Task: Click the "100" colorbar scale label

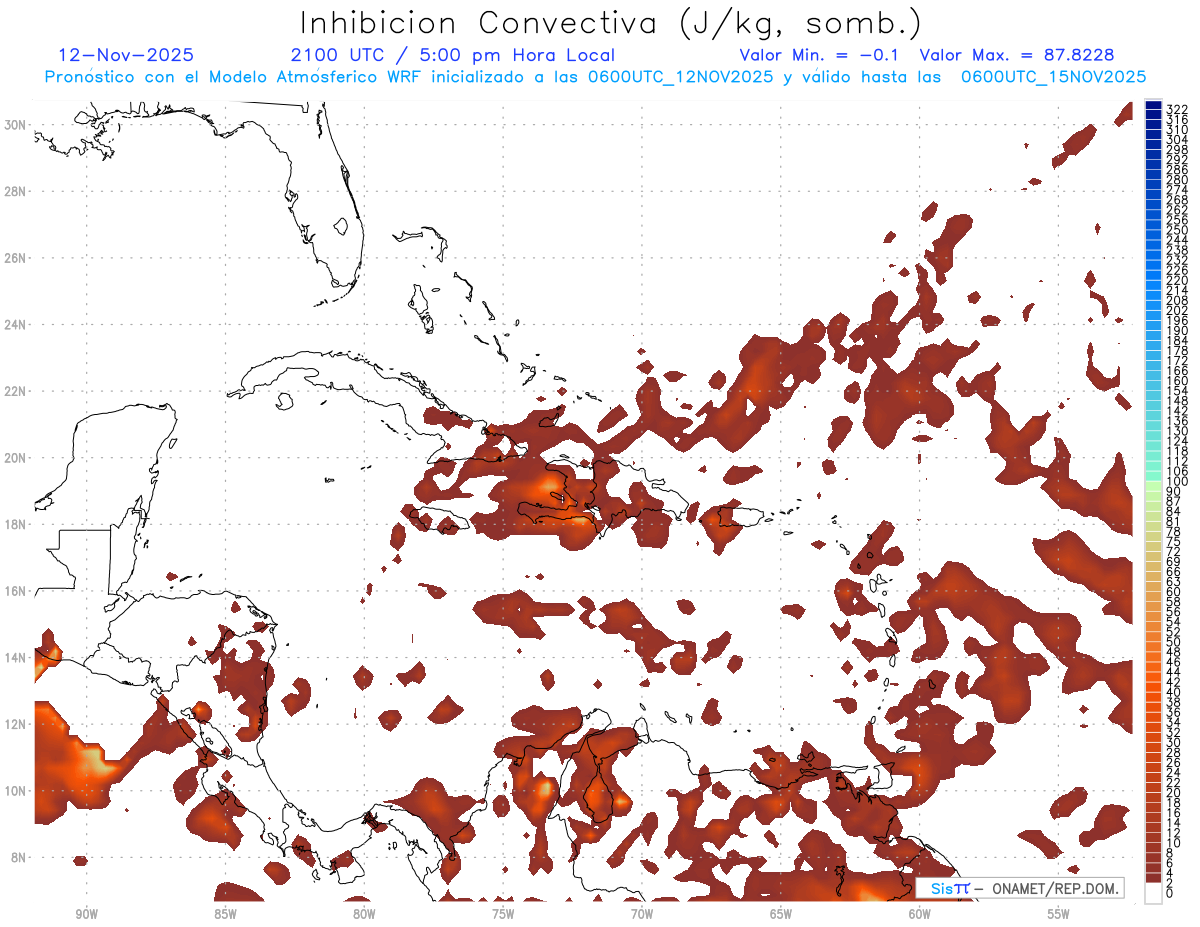Action: pos(1176,482)
